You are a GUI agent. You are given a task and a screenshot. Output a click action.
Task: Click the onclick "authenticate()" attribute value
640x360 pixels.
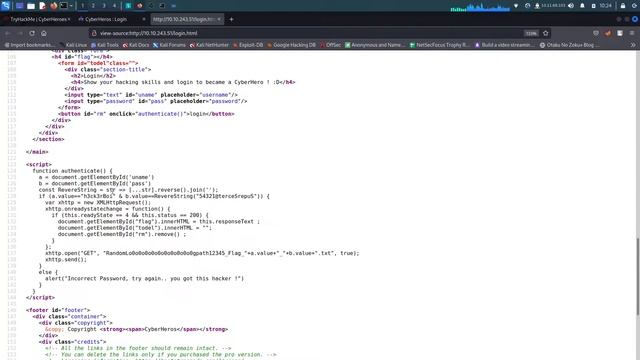pos(161,114)
